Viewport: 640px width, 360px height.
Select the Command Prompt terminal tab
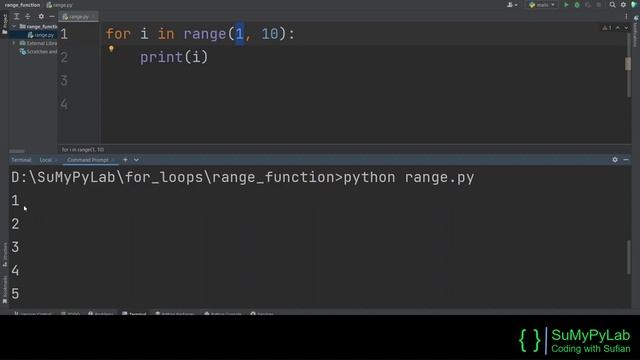88,160
